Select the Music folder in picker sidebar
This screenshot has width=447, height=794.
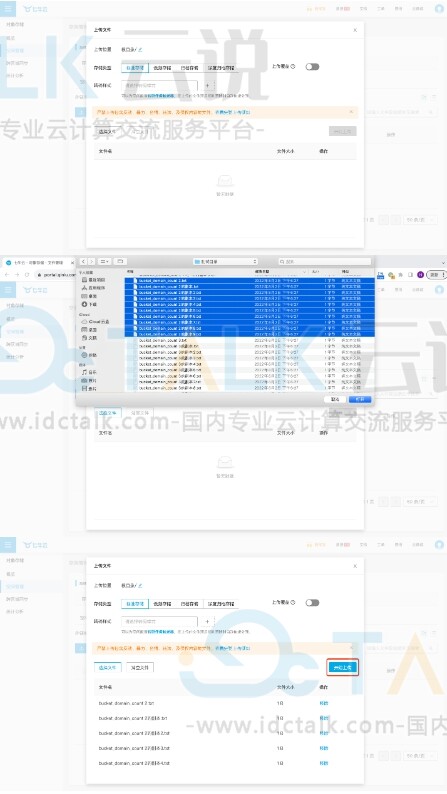pos(90,372)
